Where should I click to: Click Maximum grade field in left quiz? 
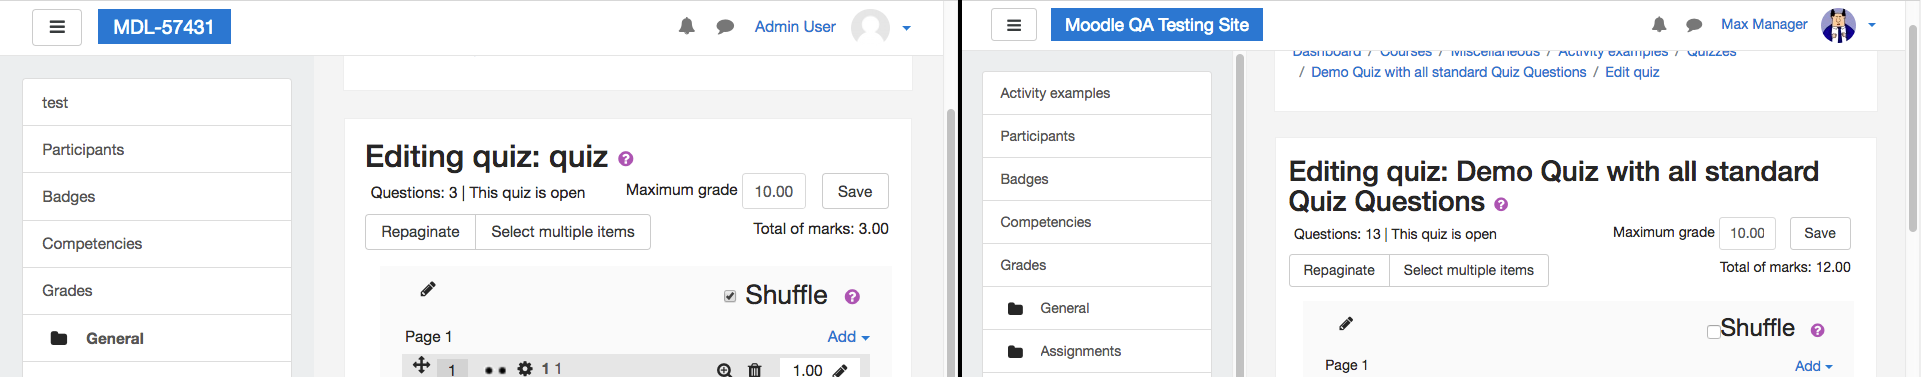774,191
